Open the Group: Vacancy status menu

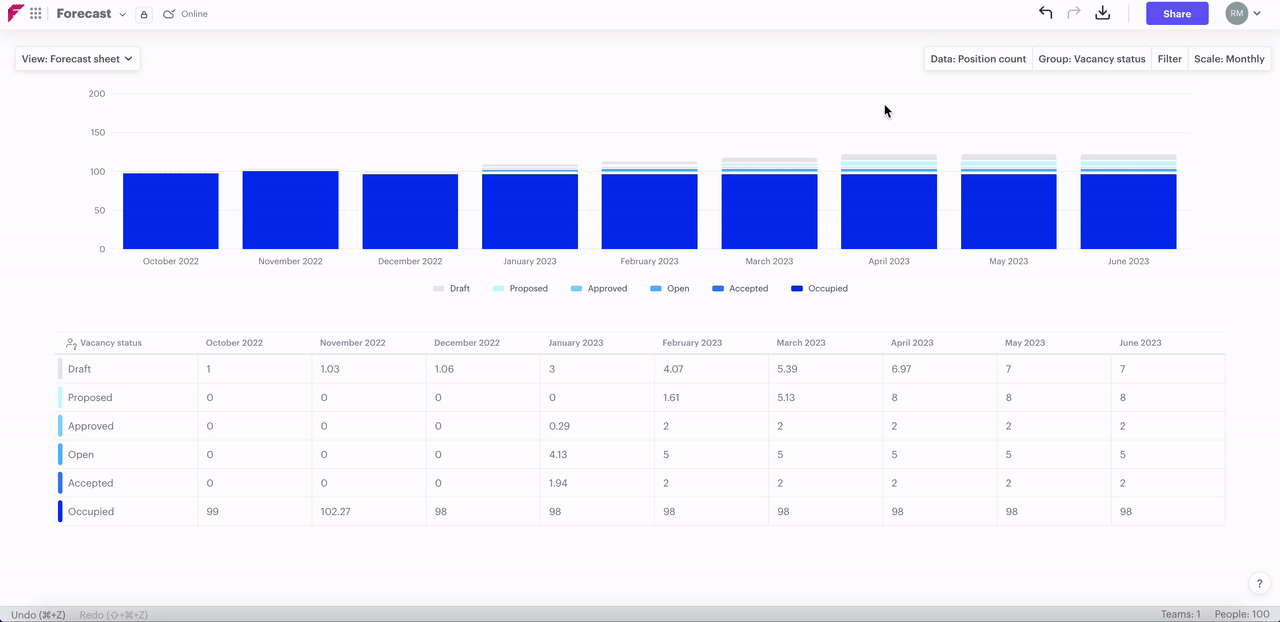[x=1091, y=59]
